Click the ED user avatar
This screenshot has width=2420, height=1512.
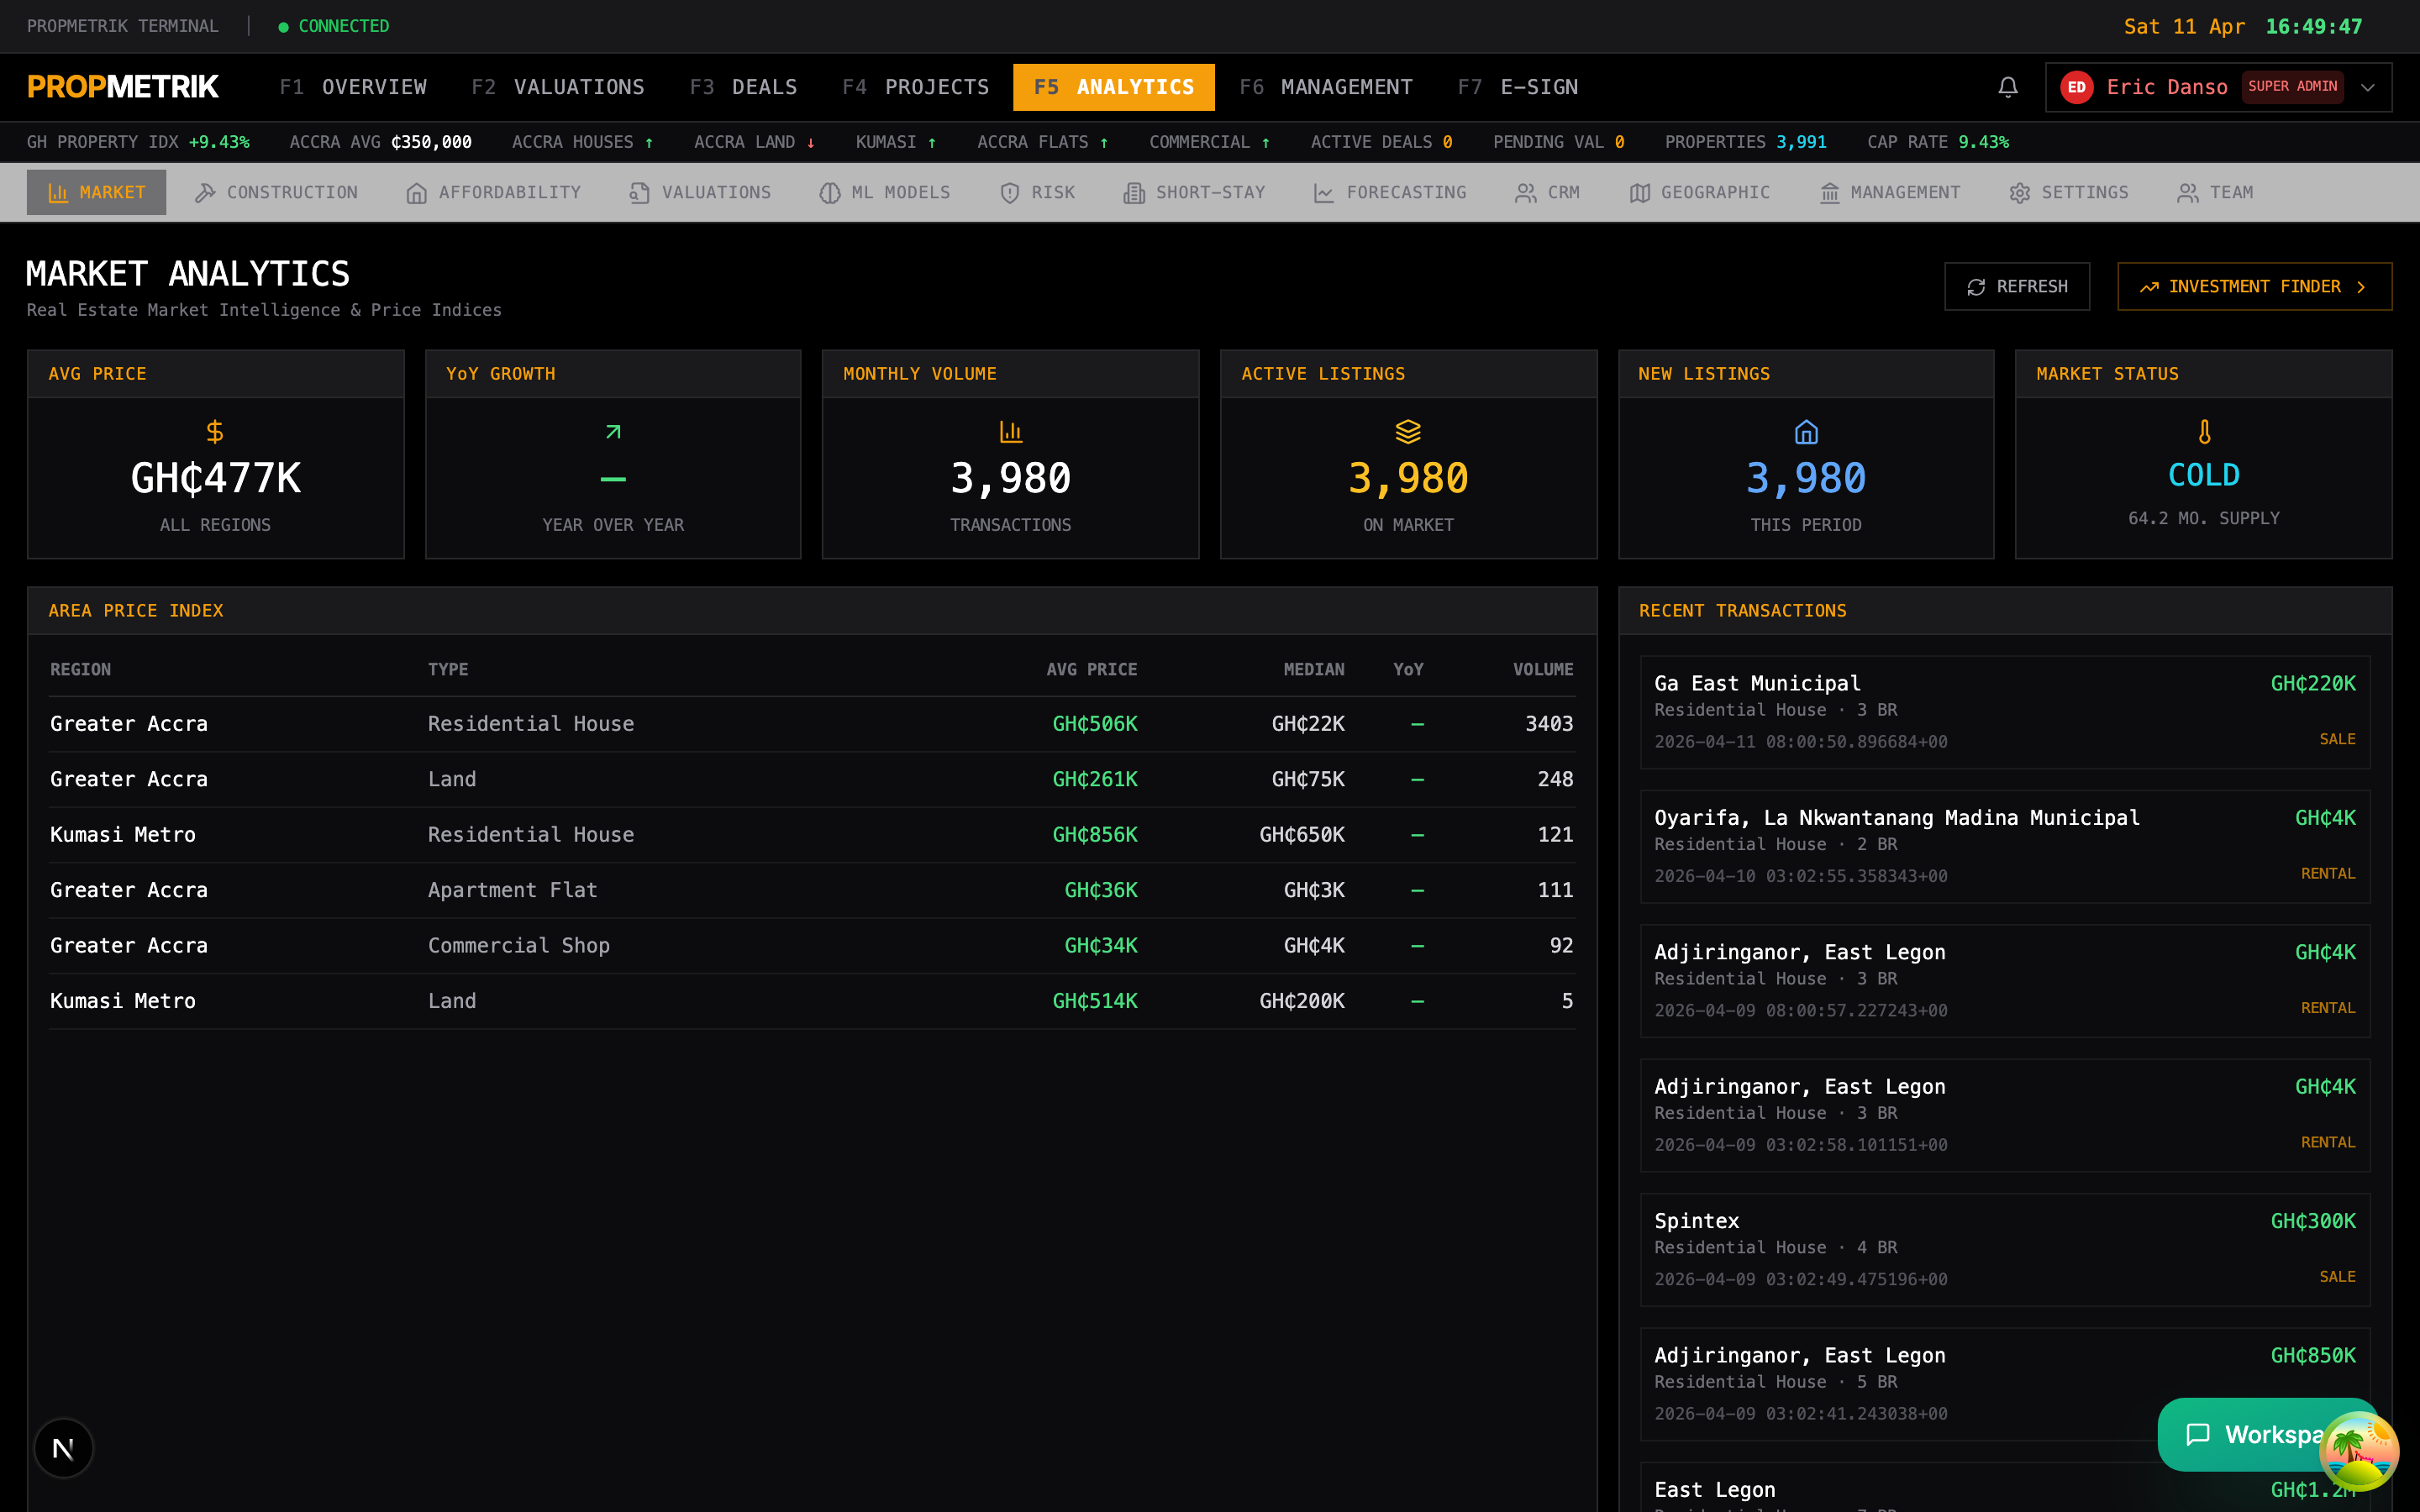[x=2076, y=87]
